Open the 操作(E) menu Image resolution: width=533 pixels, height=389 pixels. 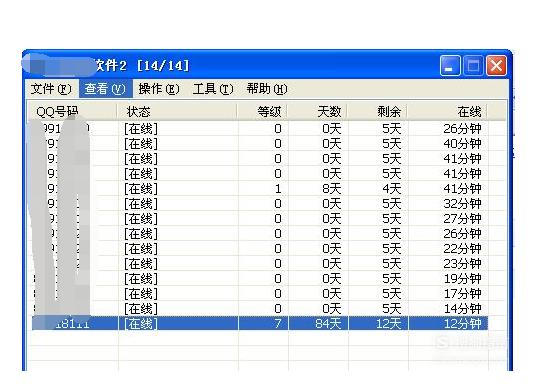[x=159, y=89]
